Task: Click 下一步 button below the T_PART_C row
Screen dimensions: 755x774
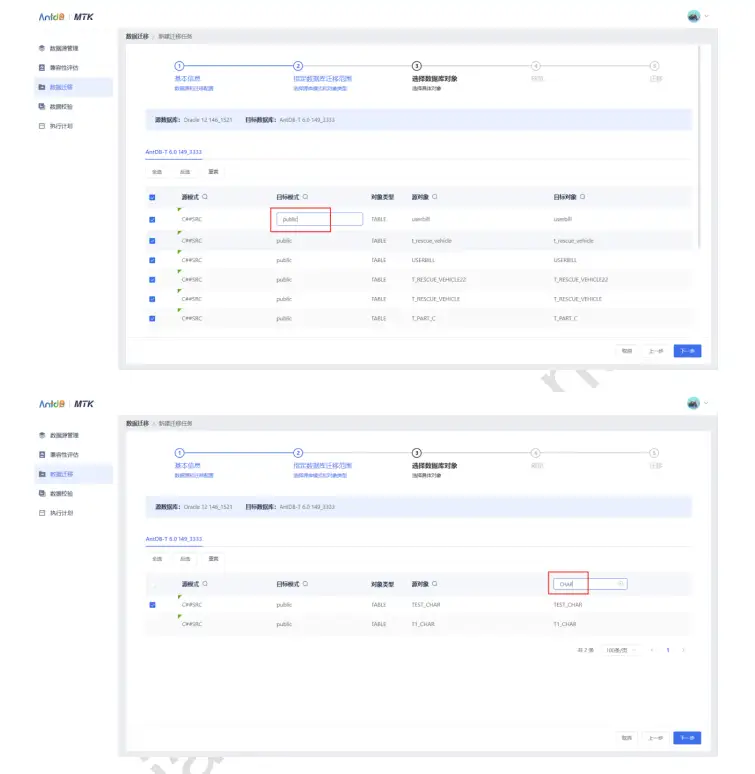Action: pyautogui.click(x=687, y=351)
